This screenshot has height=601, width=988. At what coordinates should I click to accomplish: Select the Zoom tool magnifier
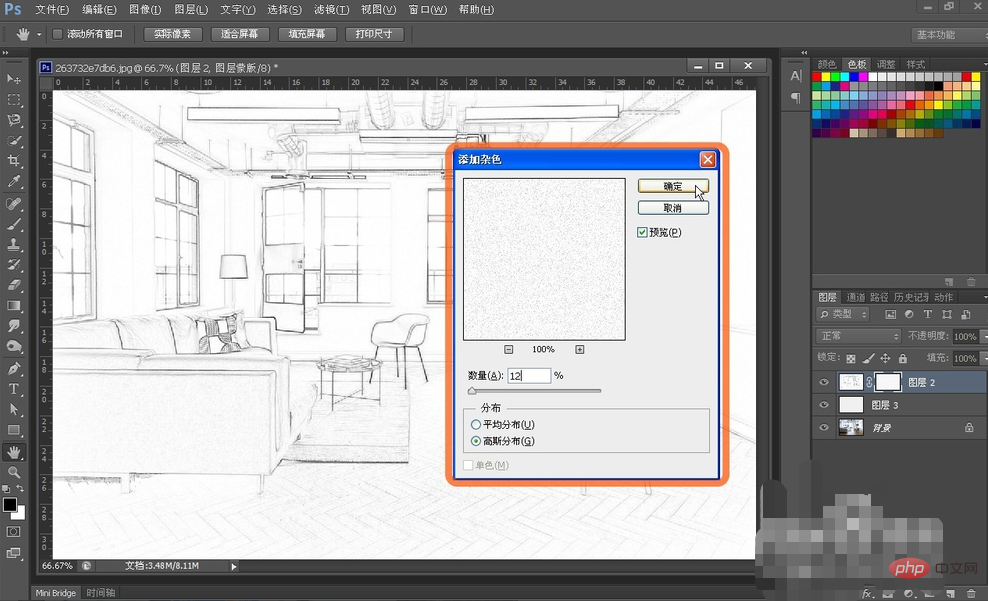click(x=13, y=472)
